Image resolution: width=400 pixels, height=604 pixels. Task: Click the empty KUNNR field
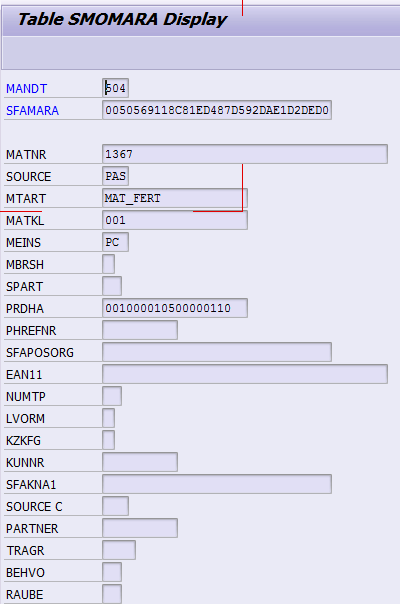click(x=140, y=461)
